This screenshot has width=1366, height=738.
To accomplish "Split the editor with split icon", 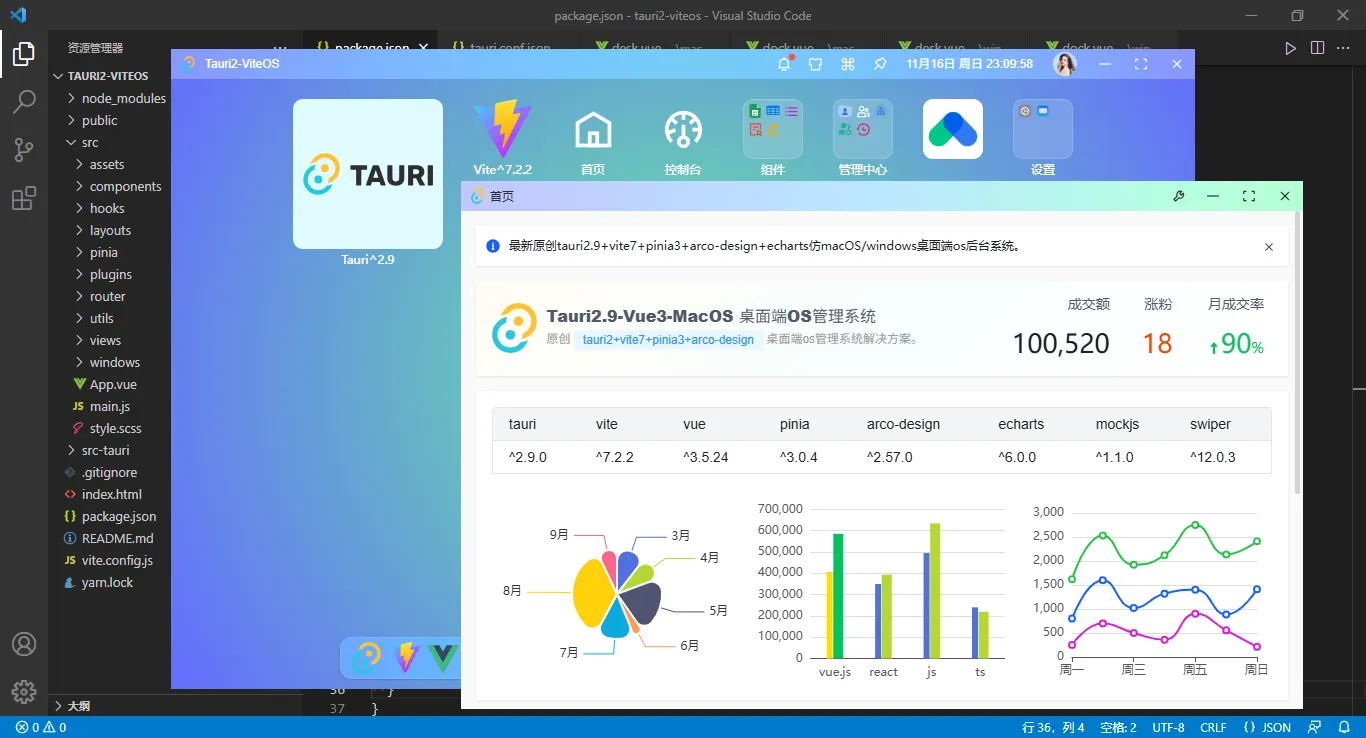I will [x=1318, y=48].
